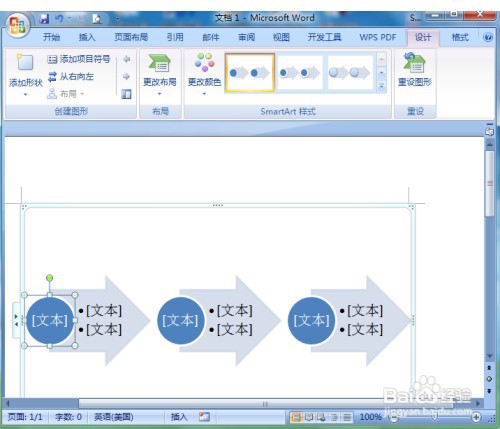This screenshot has width=500, height=429.
Task: Click the macro recording icon in the status bar
Action: pyautogui.click(x=204, y=417)
